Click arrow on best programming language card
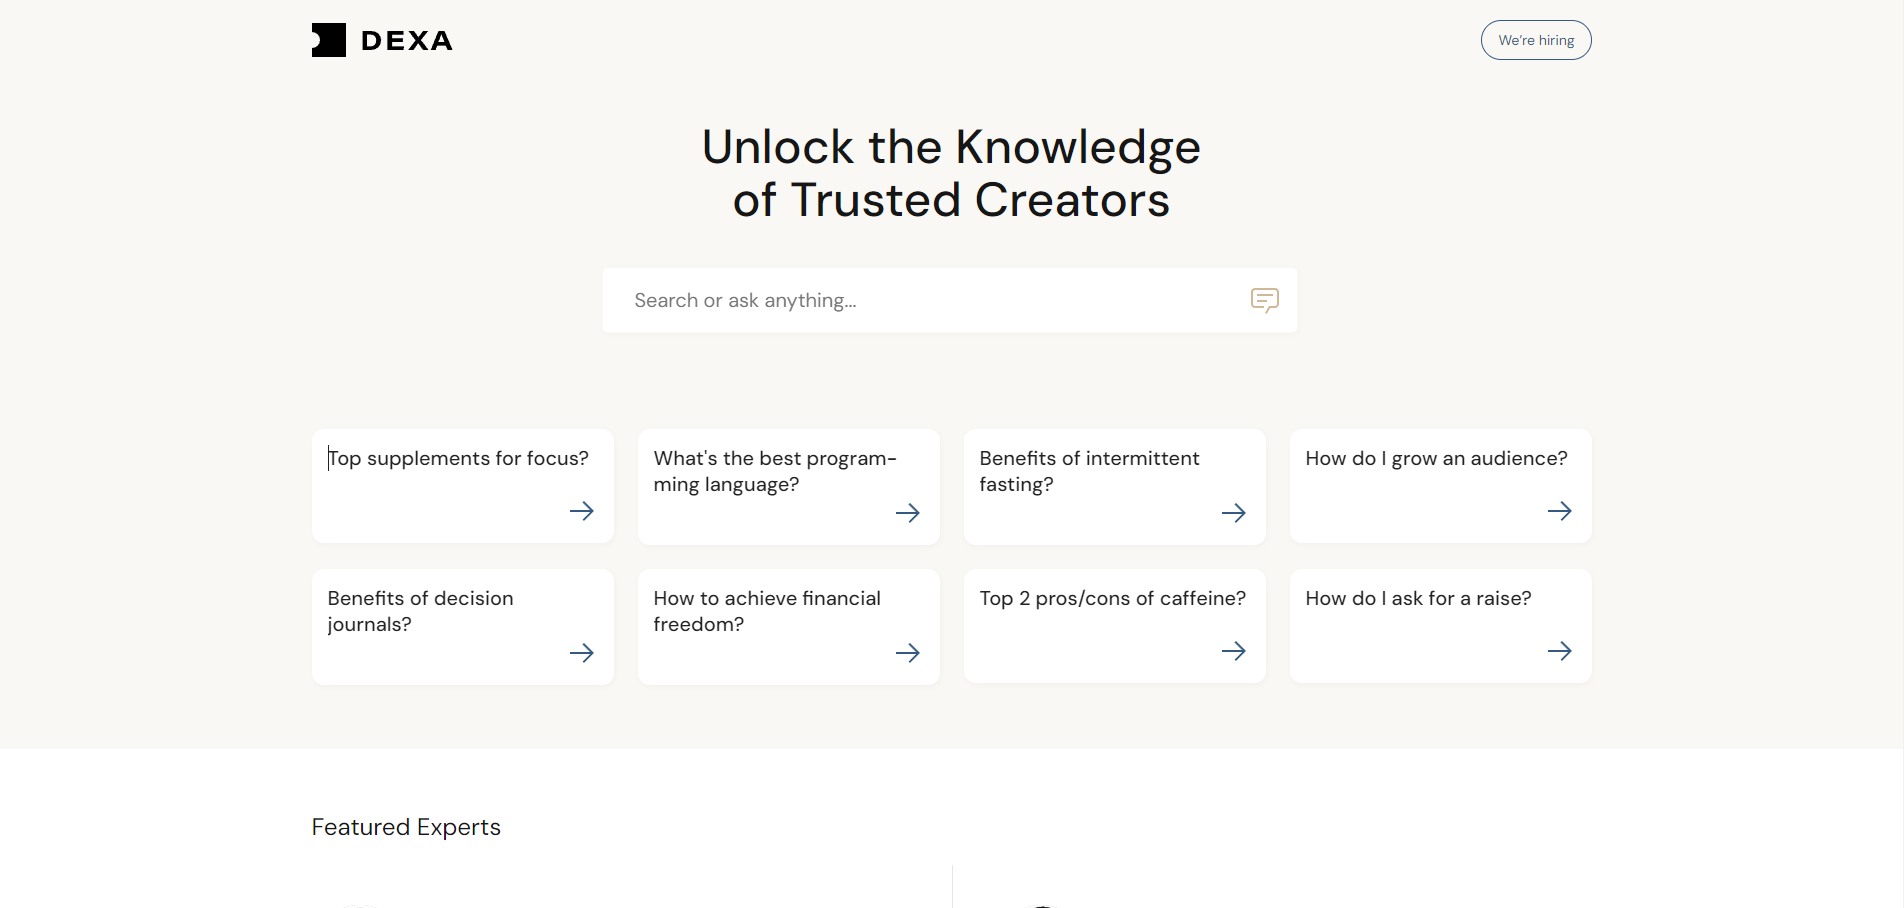1904x908 pixels. tap(908, 513)
